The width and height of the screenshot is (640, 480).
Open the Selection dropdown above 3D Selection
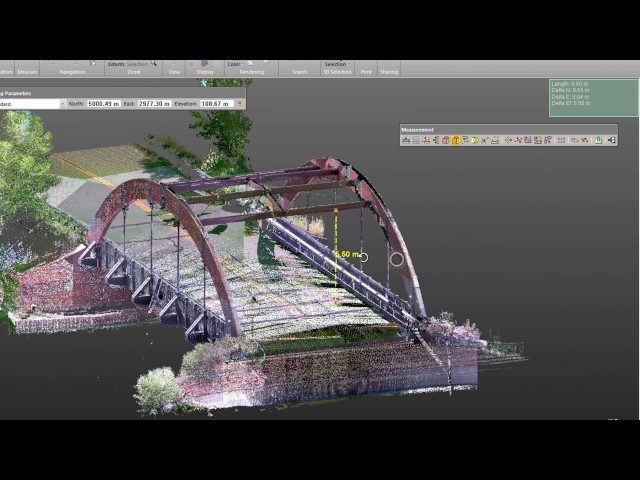tap(336, 64)
